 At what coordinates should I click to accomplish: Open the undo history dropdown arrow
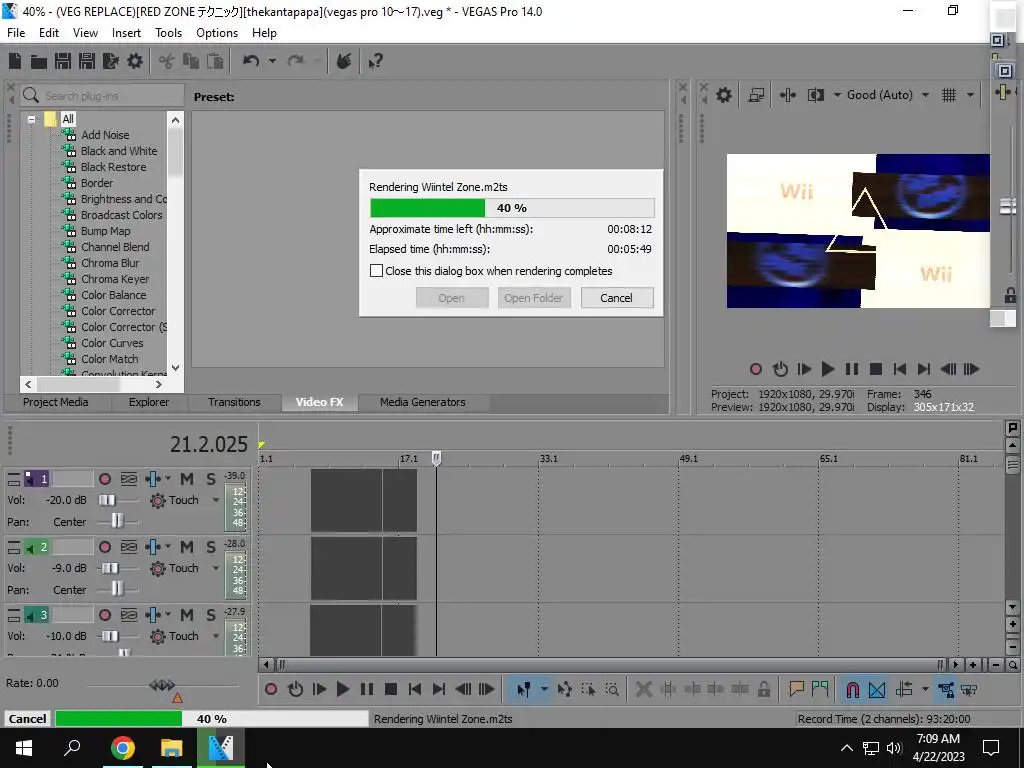point(272,61)
